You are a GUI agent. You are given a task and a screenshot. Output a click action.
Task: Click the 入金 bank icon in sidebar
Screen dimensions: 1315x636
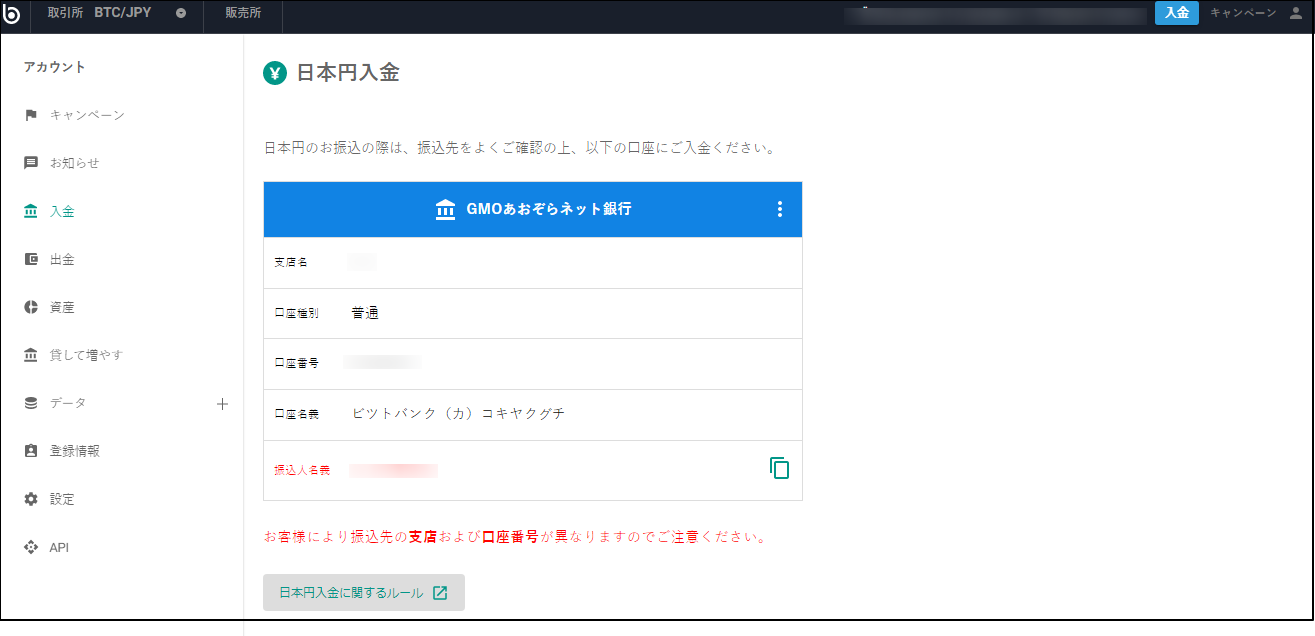(x=31, y=211)
